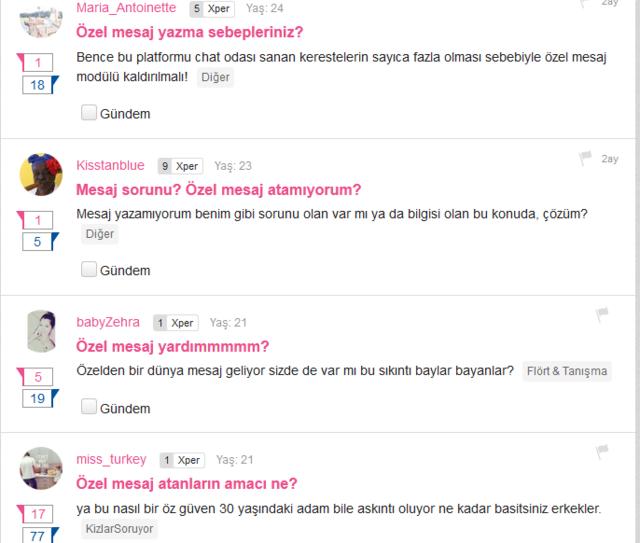Click Xper level 1 badge of babyZehra
This screenshot has height=543, width=640.
176,323
